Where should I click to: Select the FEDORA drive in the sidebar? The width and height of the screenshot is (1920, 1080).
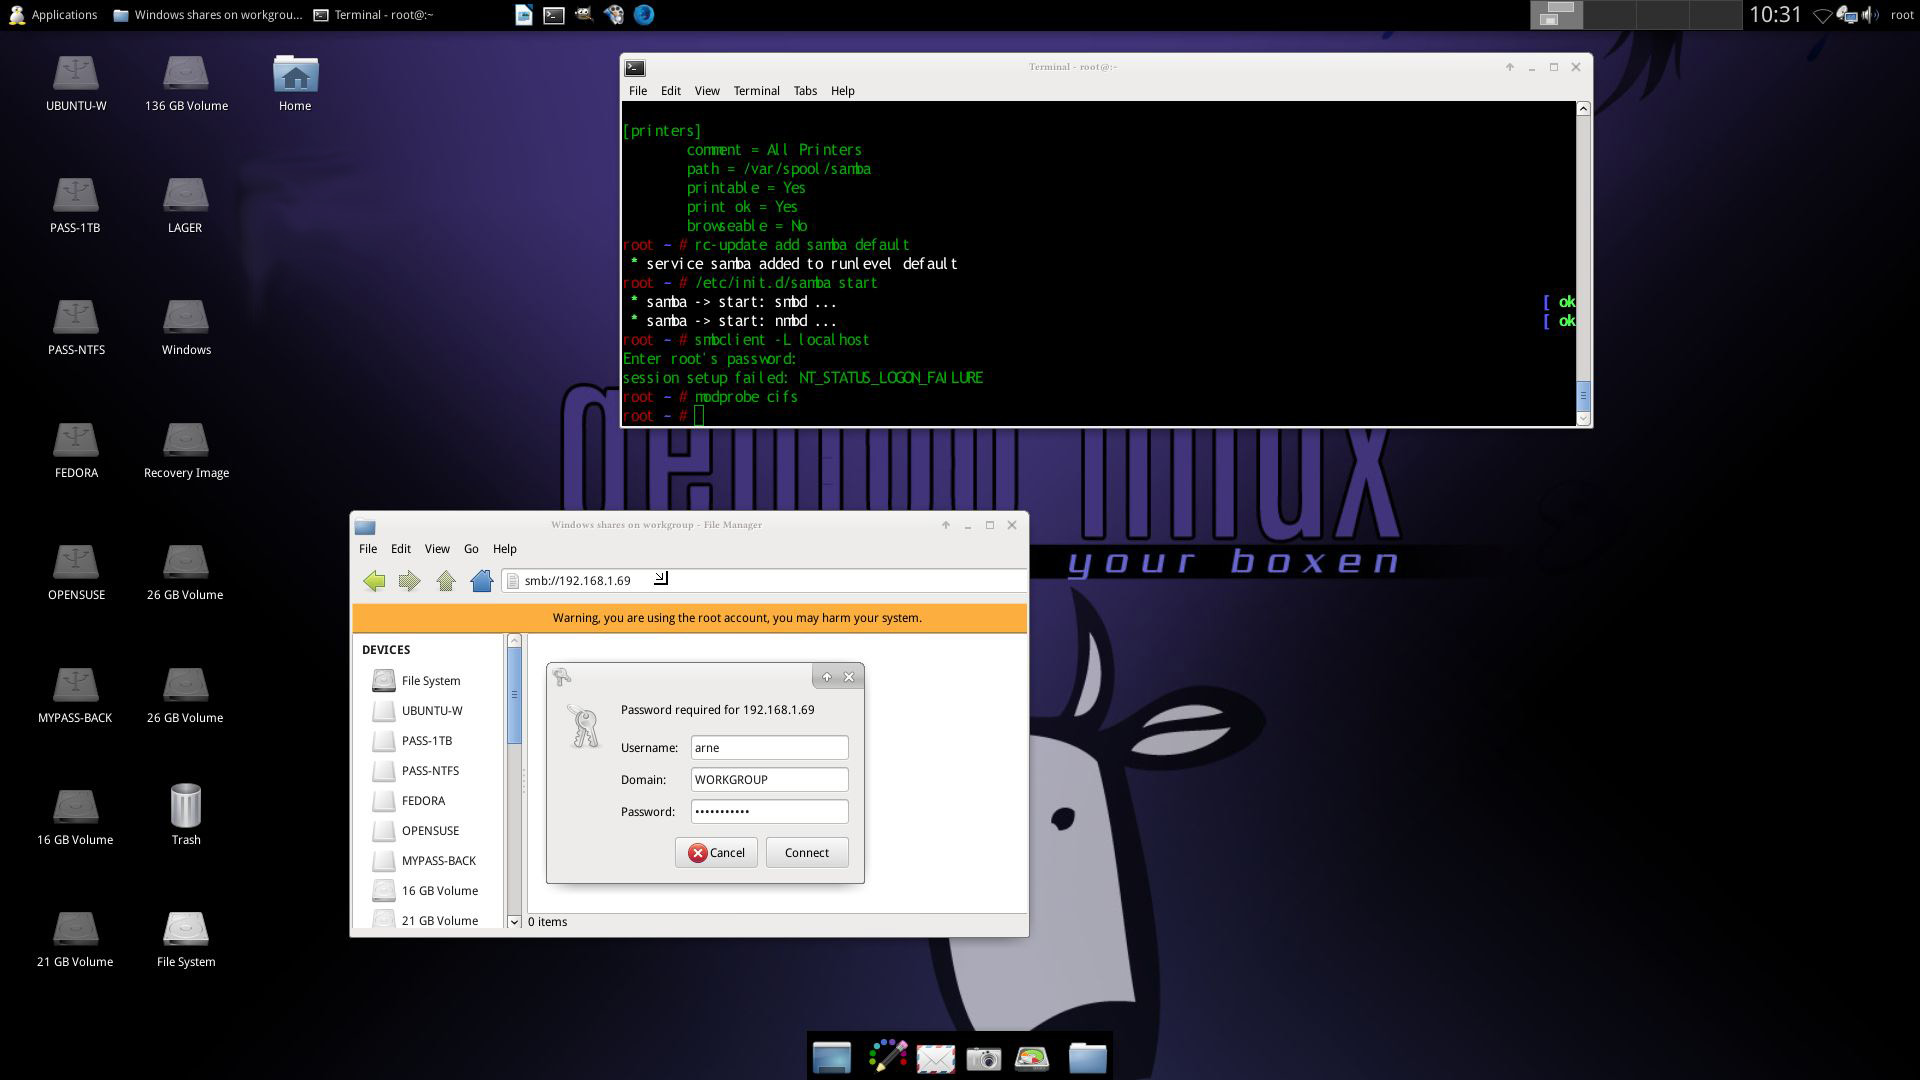pyautogui.click(x=422, y=800)
